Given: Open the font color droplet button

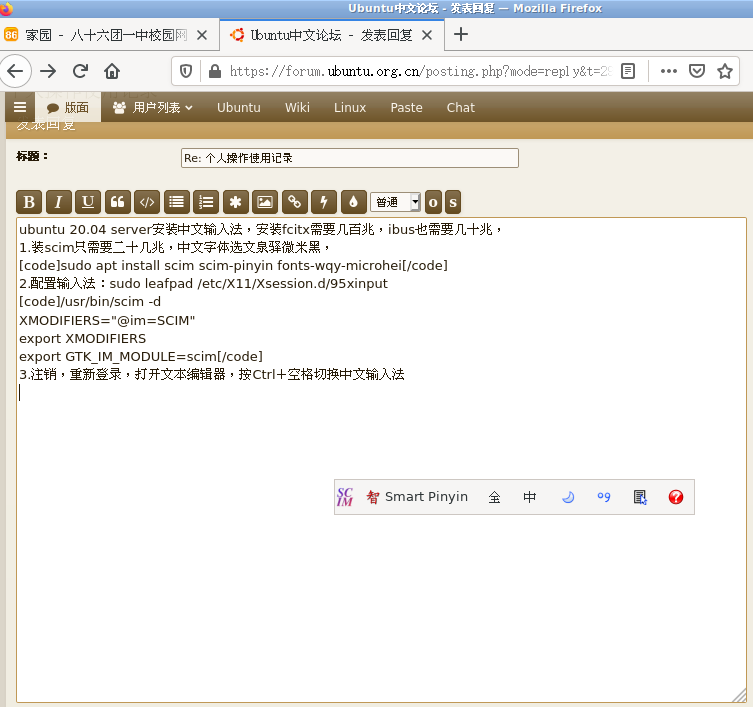Looking at the screenshot, I should (353, 202).
